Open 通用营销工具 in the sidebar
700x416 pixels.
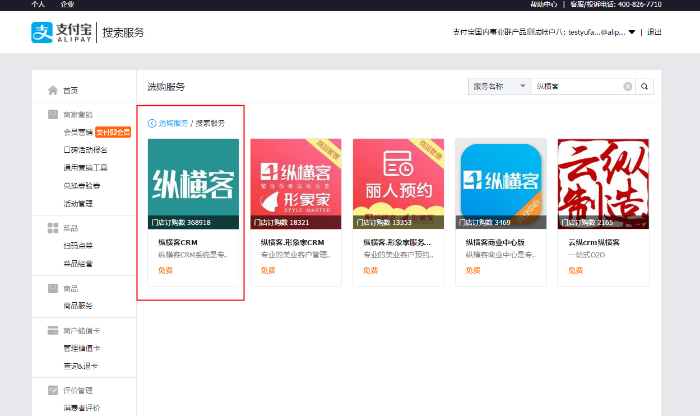(85, 168)
